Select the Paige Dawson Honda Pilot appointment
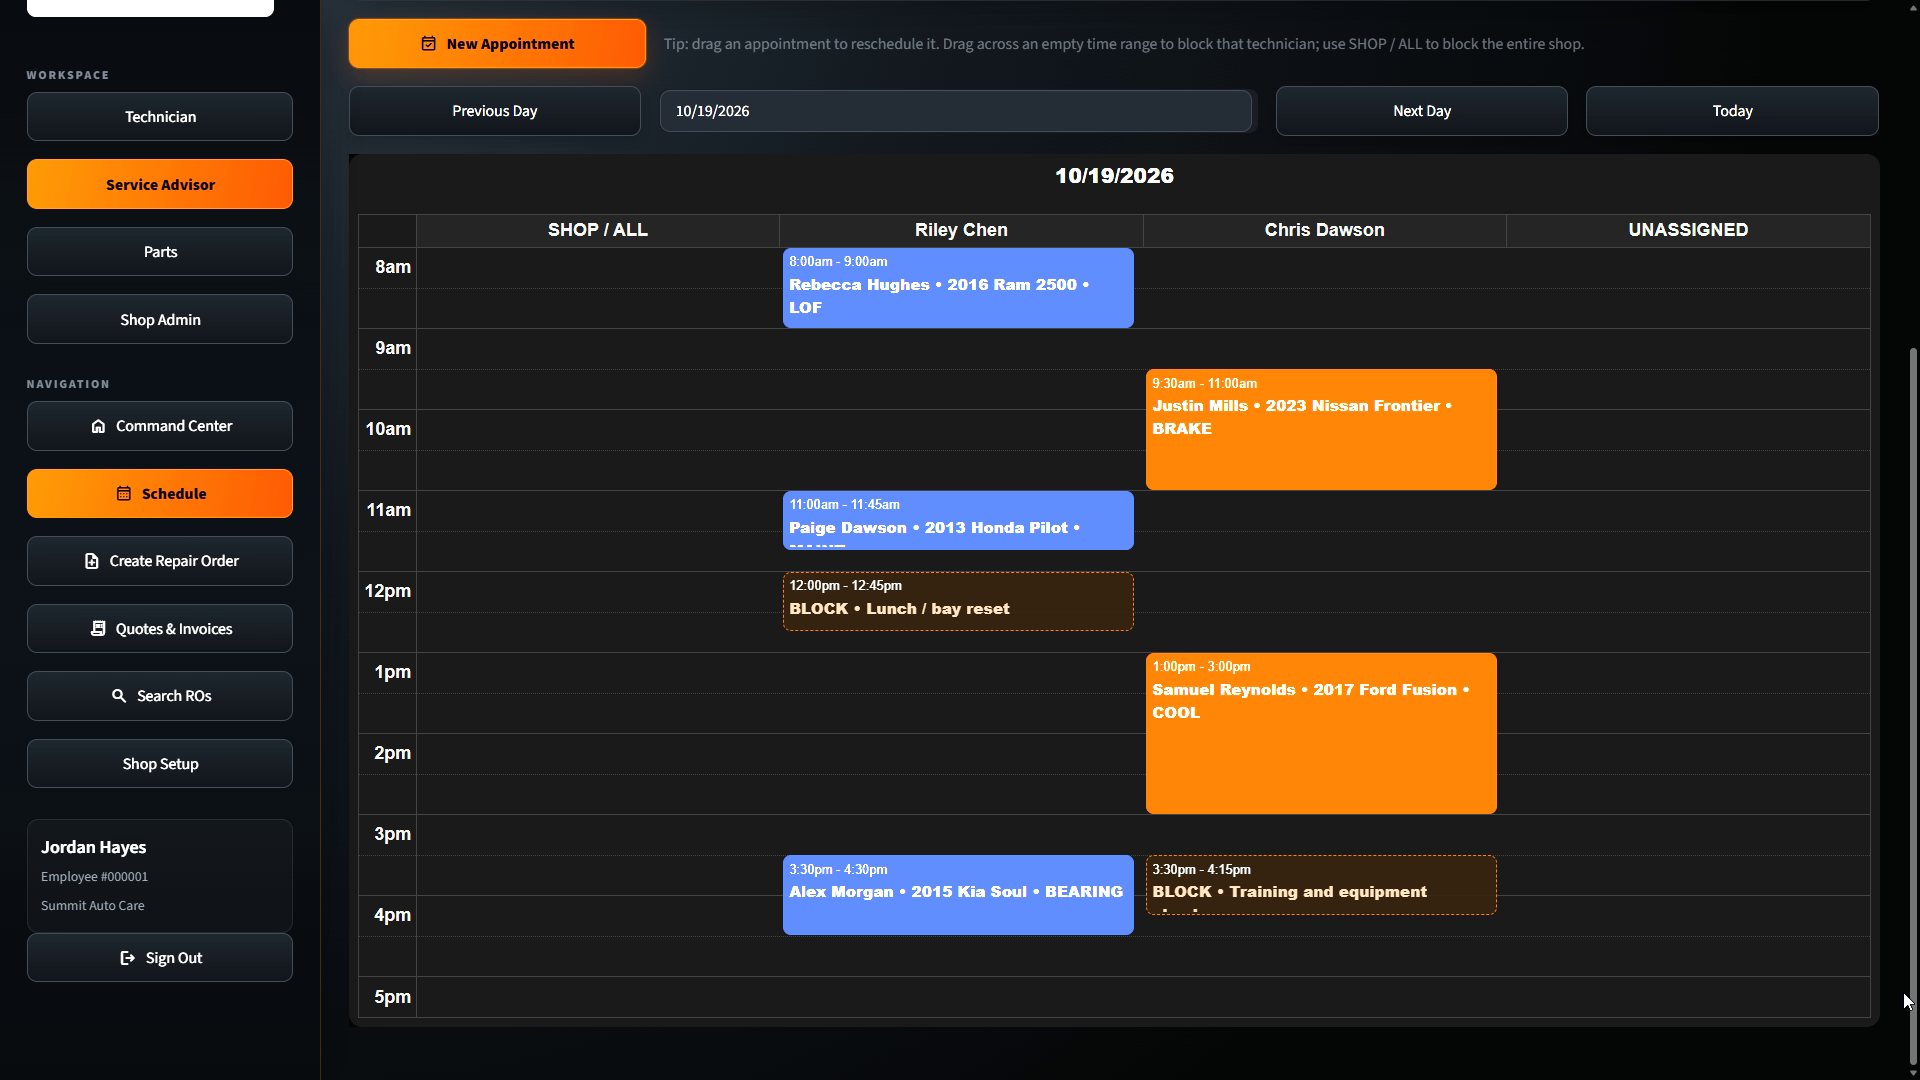Viewport: 1920px width, 1080px height. [x=958, y=520]
